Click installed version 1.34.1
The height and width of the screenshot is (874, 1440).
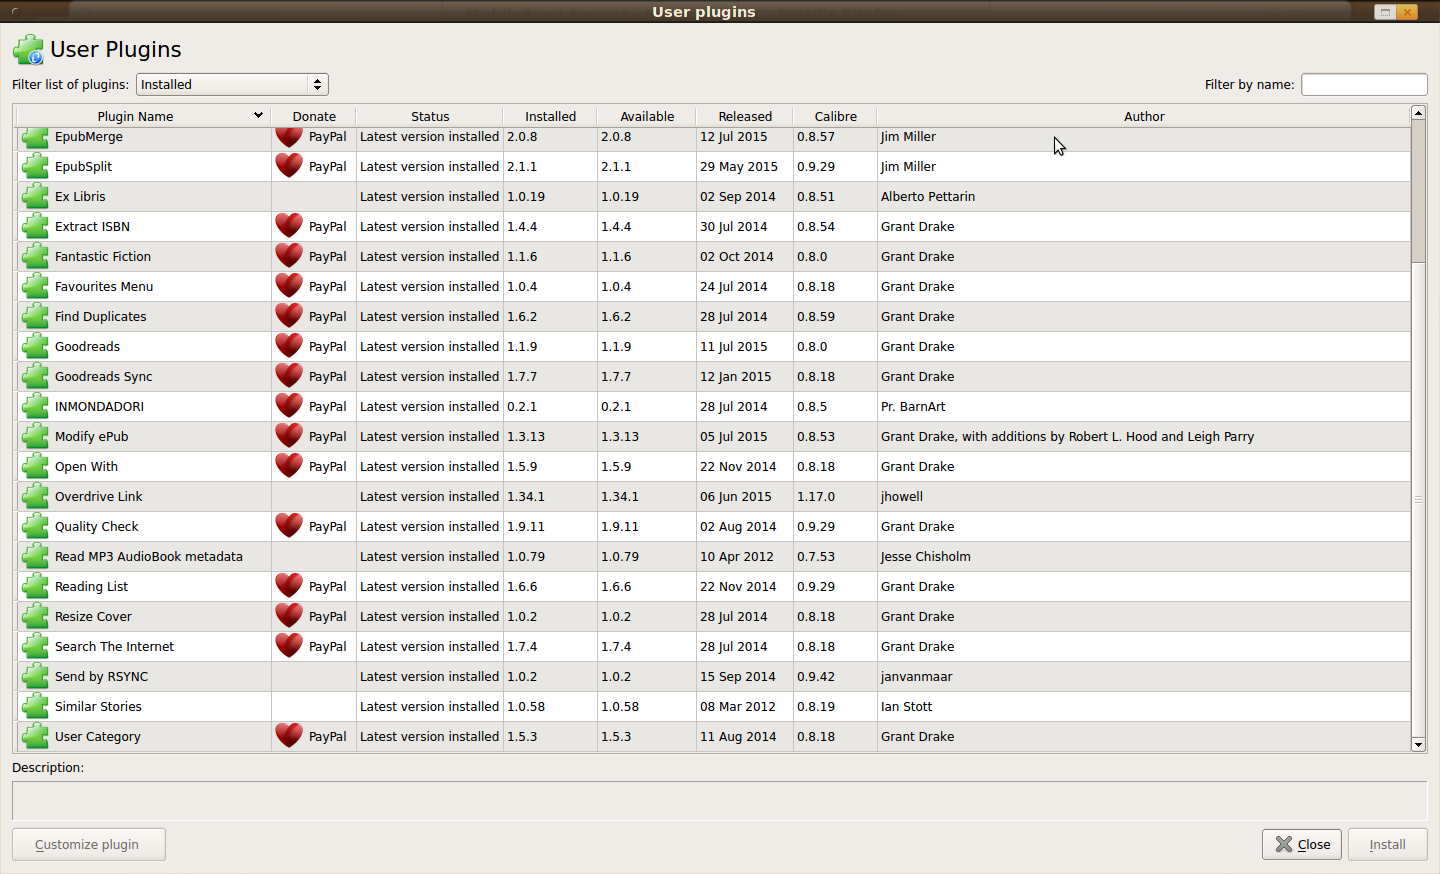(526, 496)
